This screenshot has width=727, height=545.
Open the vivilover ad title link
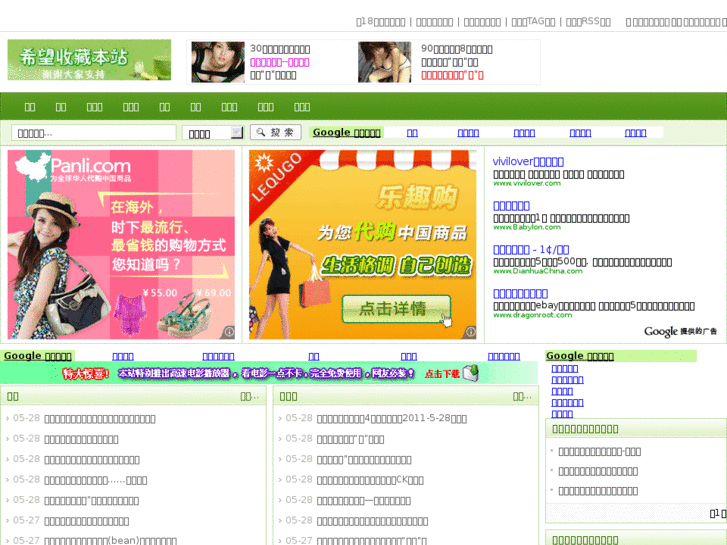click(528, 162)
